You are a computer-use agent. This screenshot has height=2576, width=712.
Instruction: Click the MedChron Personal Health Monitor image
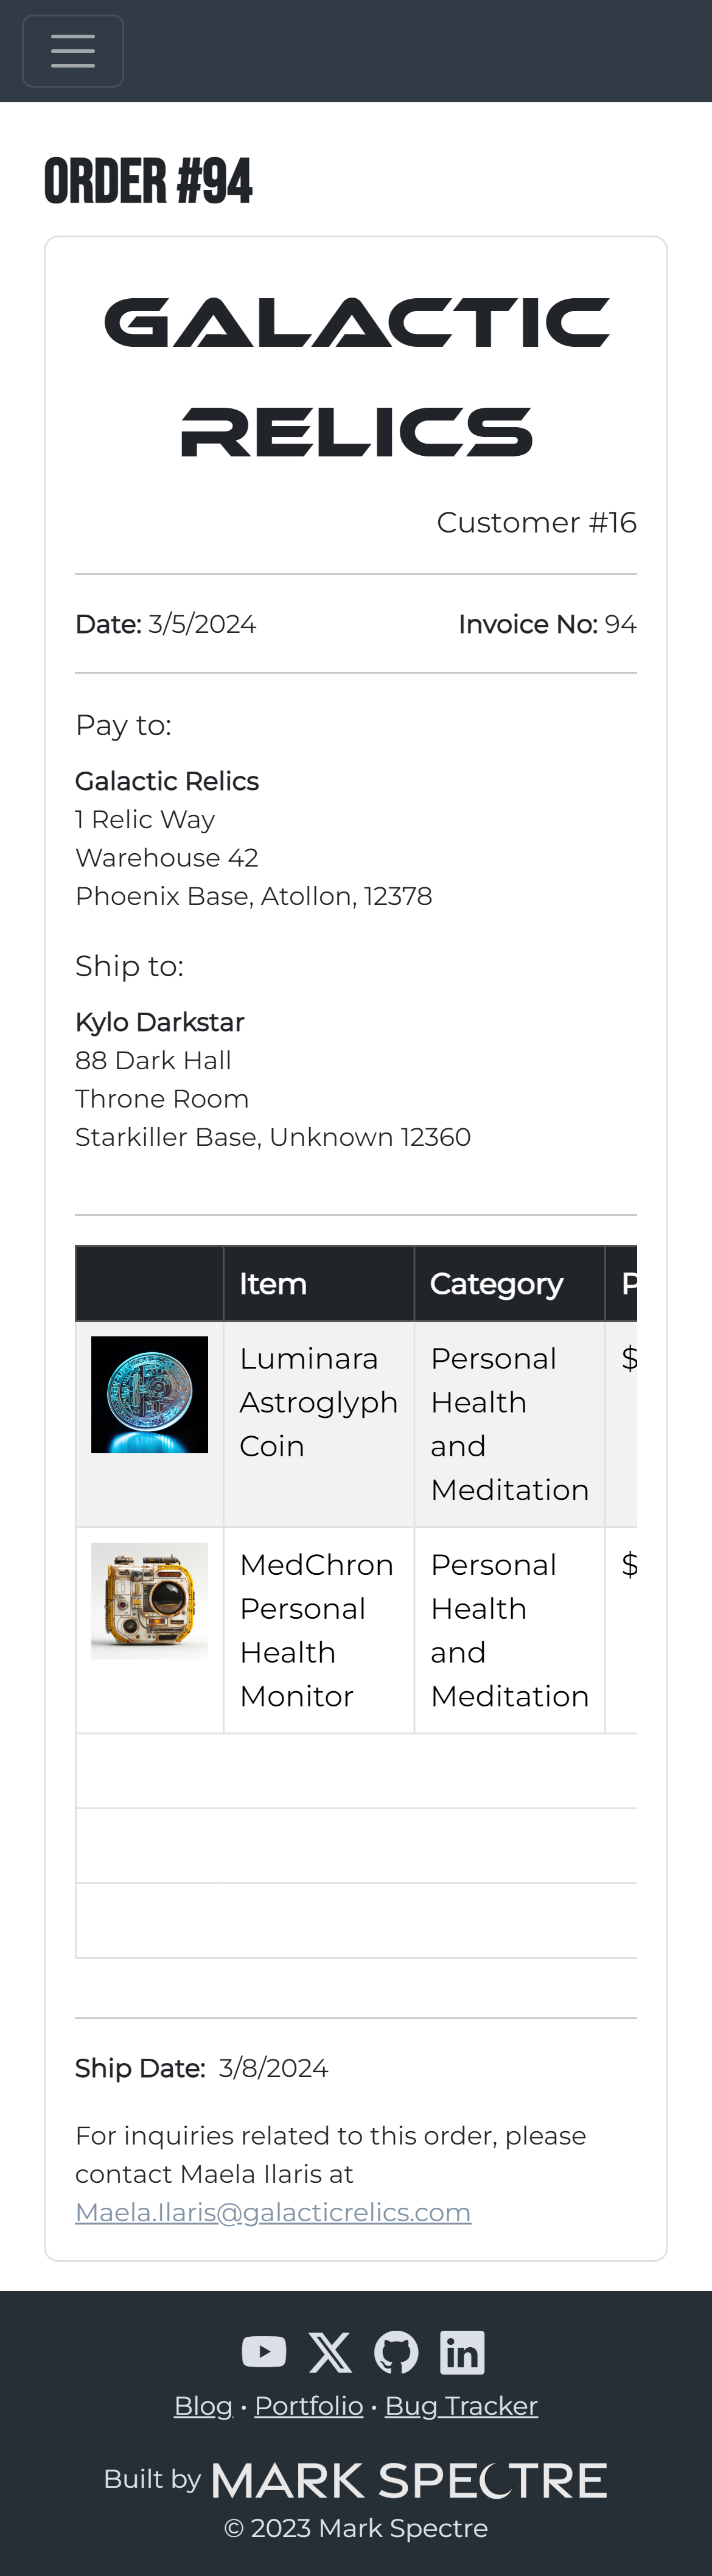[150, 1600]
